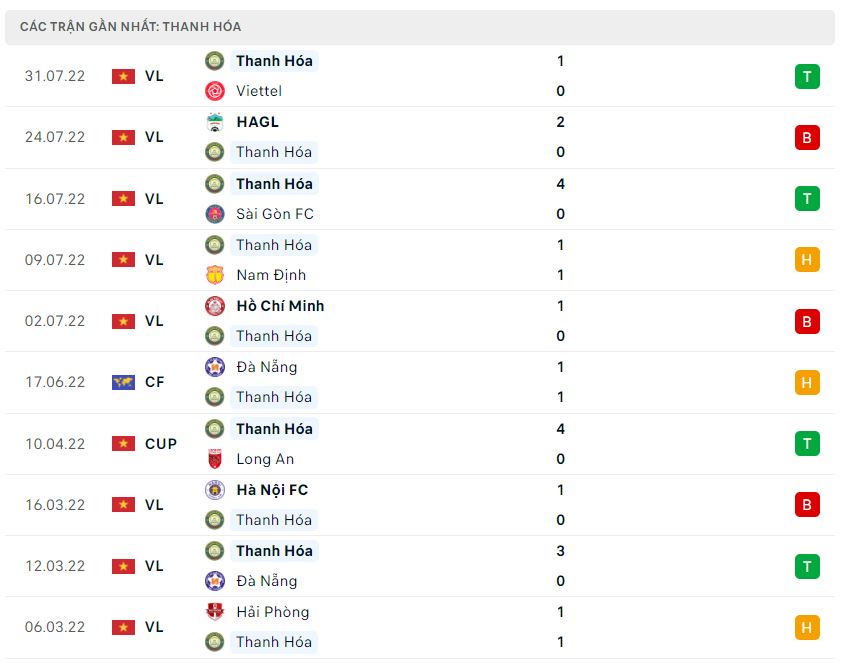
Task: Click the 06.03.22 match date
Action: coord(55,627)
